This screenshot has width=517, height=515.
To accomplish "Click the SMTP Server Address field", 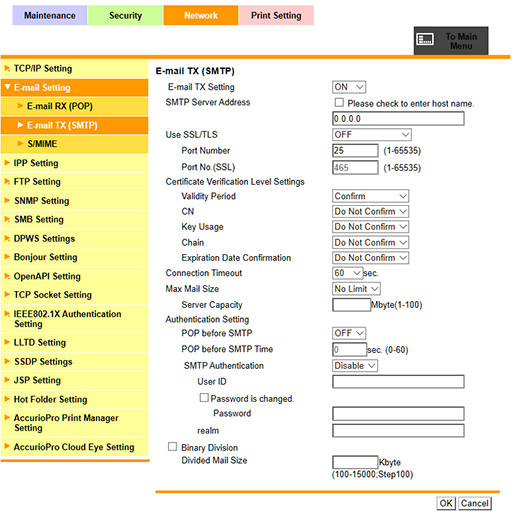I will coord(398,119).
